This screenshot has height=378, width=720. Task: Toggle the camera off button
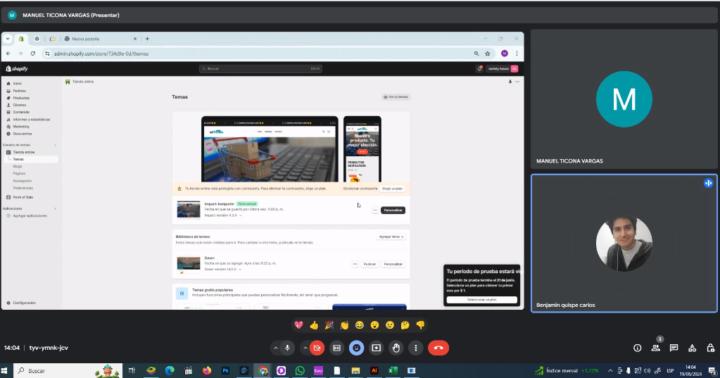click(x=317, y=348)
